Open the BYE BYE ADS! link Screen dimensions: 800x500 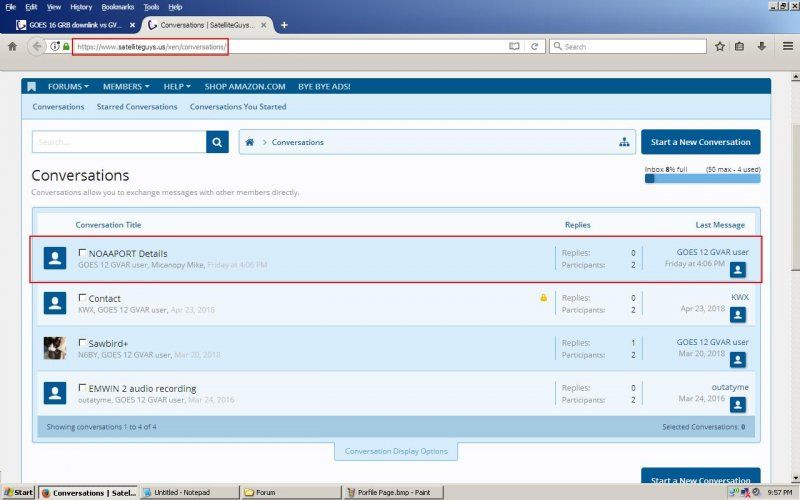click(x=324, y=87)
